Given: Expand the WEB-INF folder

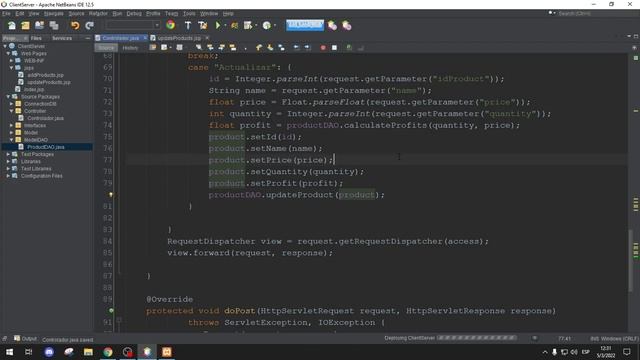Looking at the screenshot, I should pos(12,60).
